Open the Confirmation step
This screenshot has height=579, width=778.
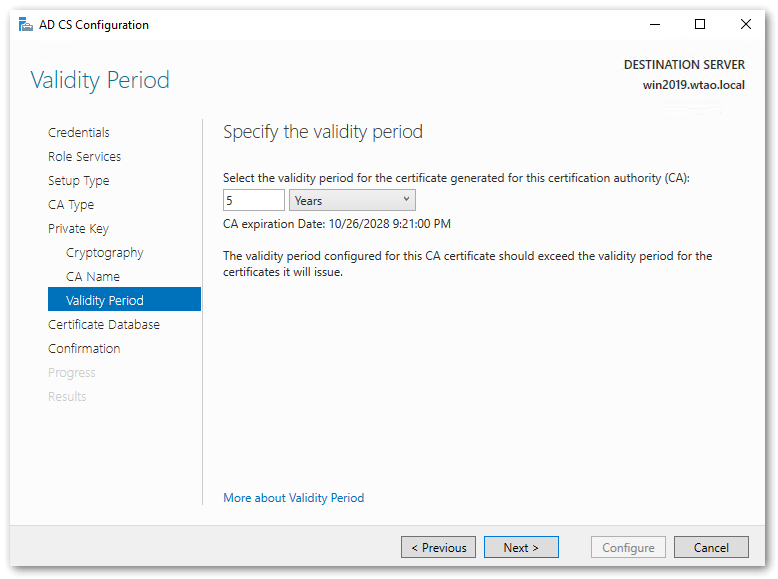pyautogui.click(x=84, y=348)
